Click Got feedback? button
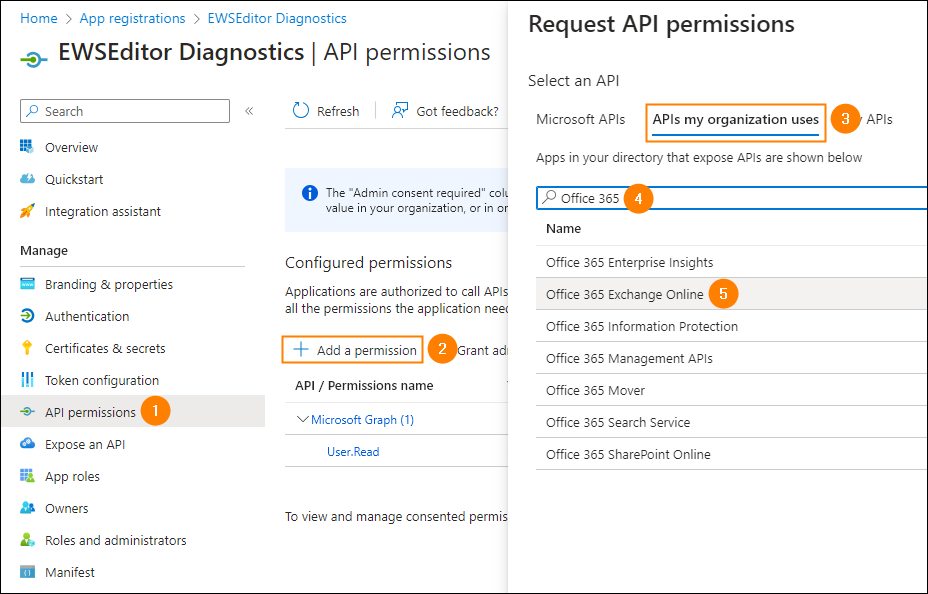Viewport: 928px width, 594px height. point(445,111)
